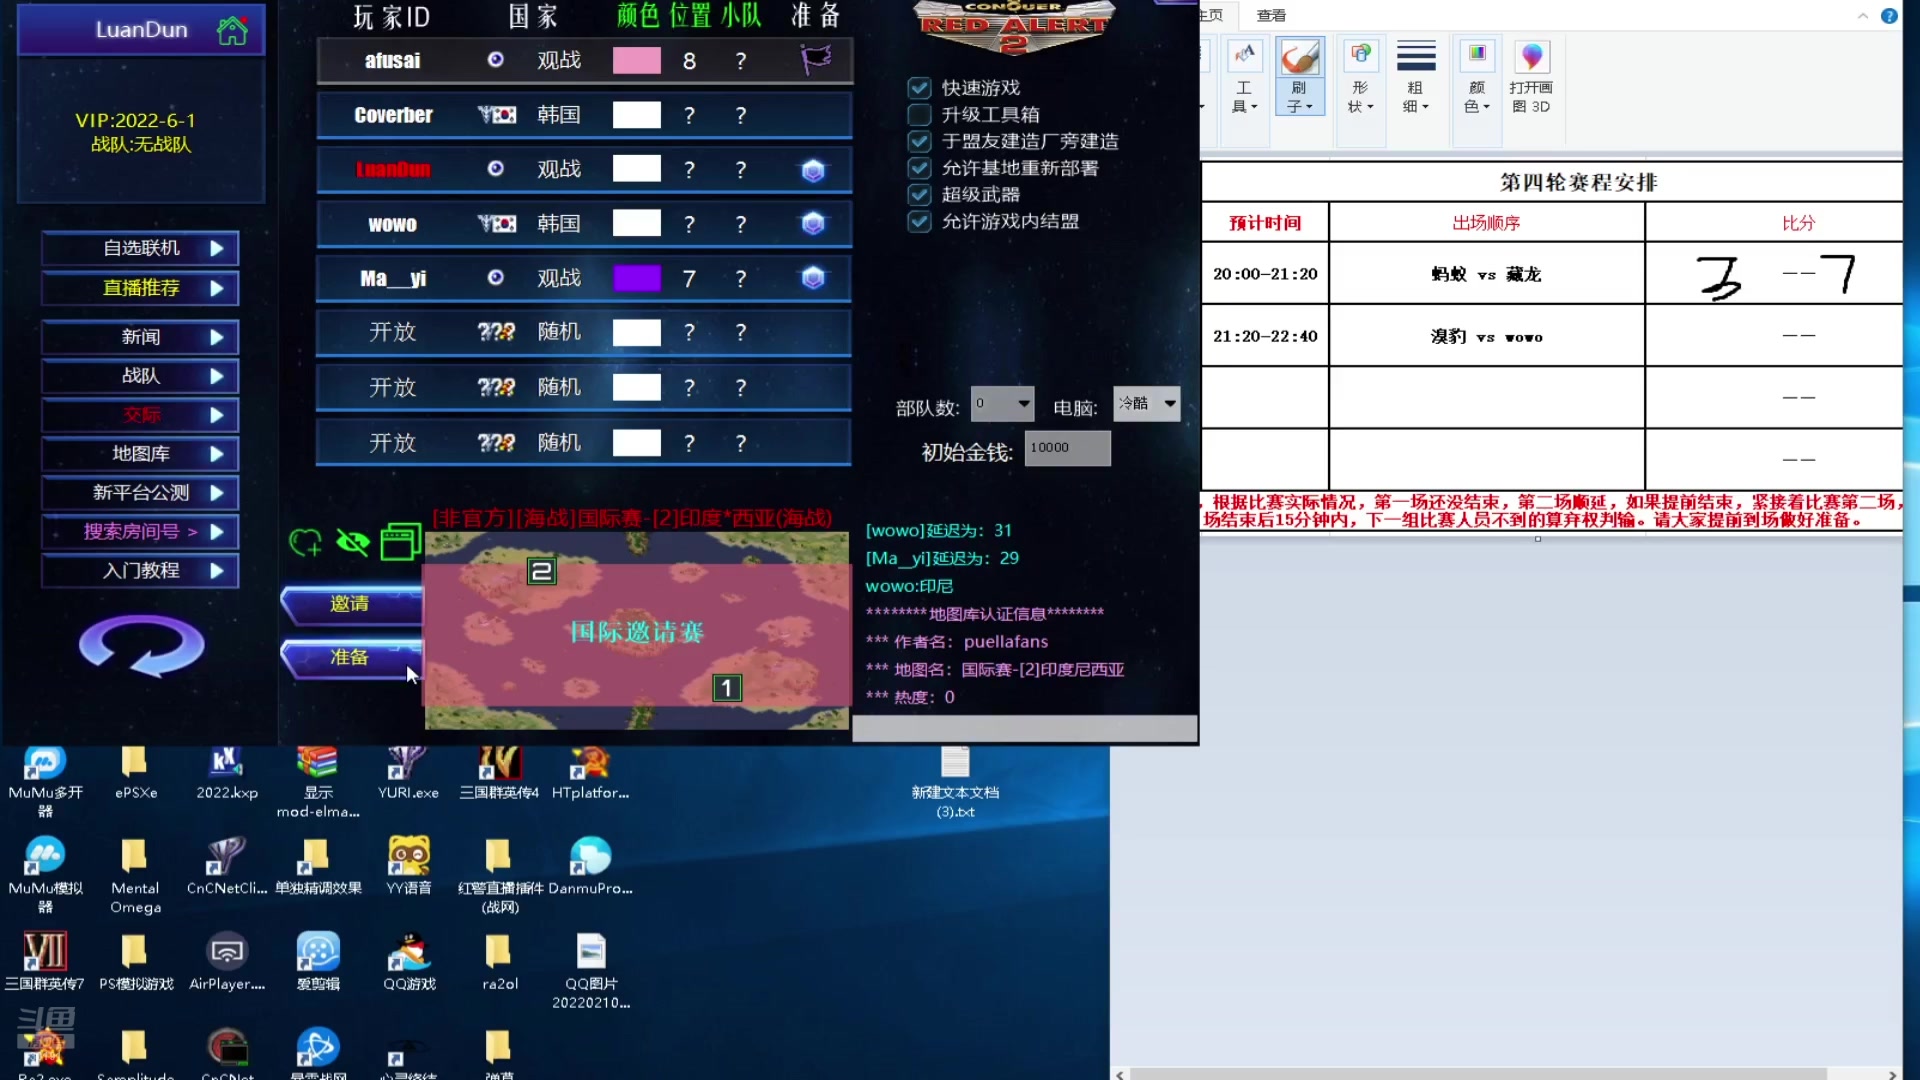
Task: Open the 交际 sidebar menu item
Action: pyautogui.click(x=140, y=415)
